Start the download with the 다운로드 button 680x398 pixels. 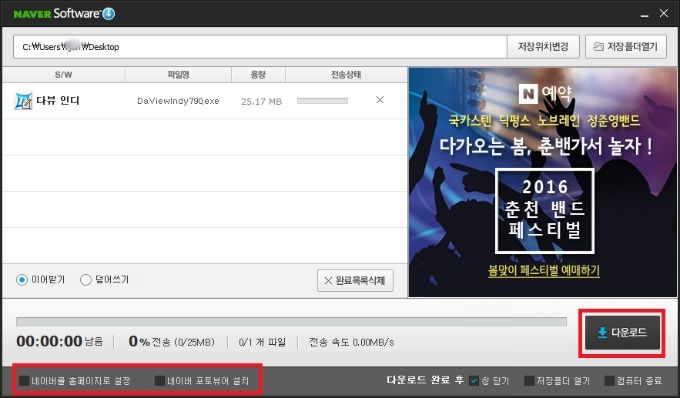point(622,333)
